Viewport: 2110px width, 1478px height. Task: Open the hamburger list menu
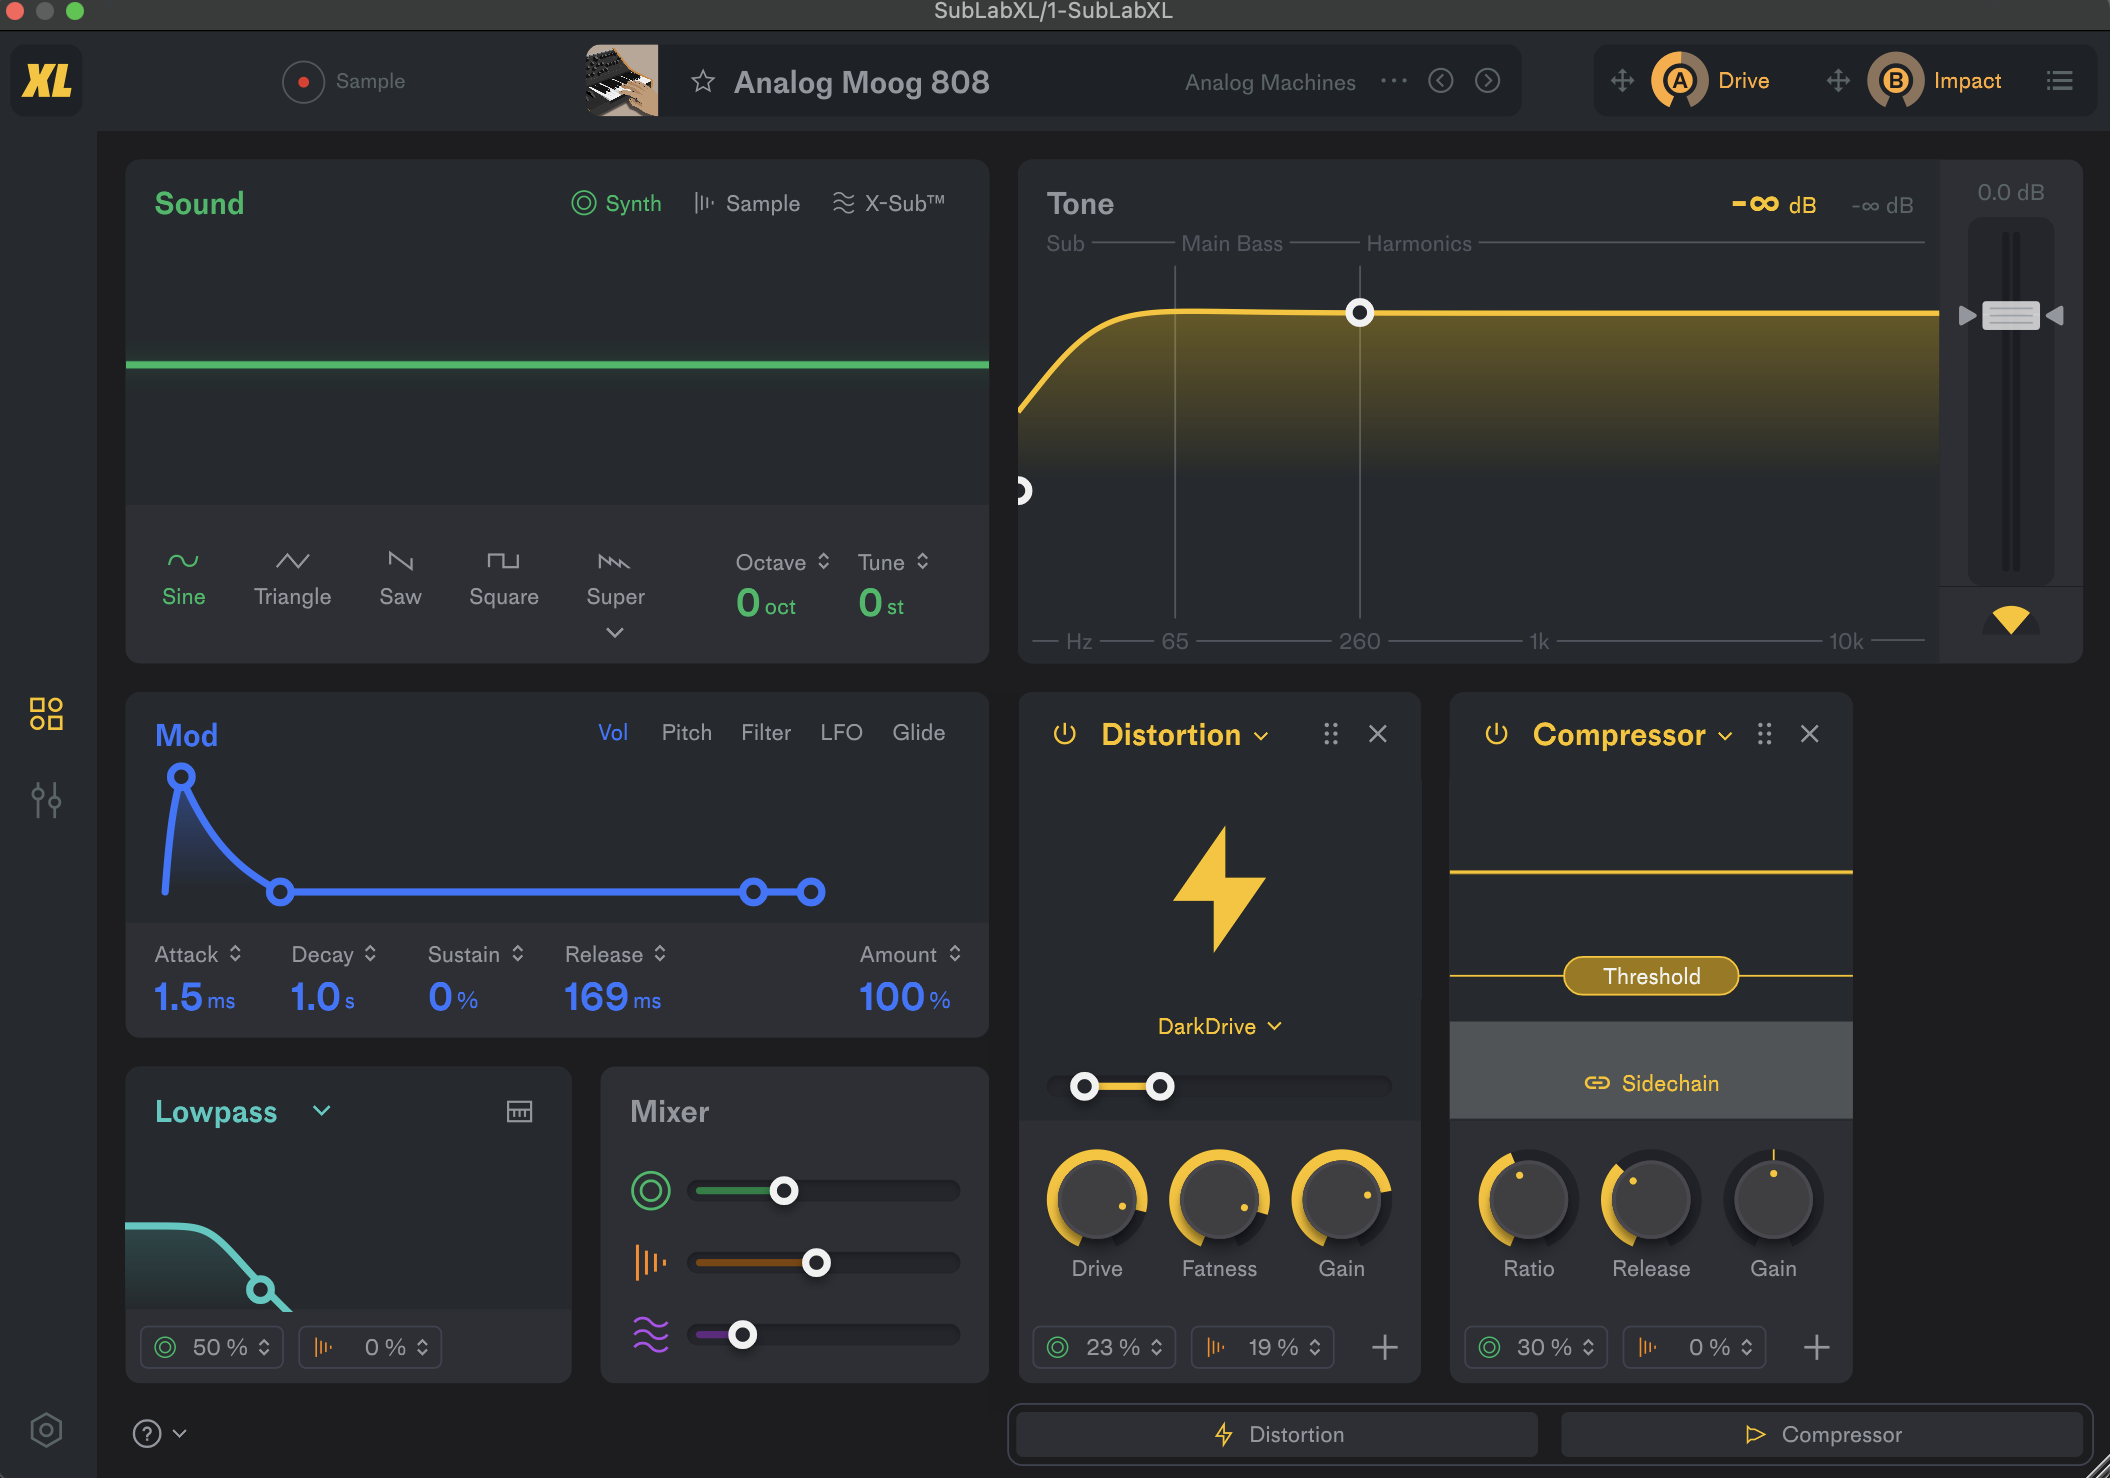point(2059,81)
